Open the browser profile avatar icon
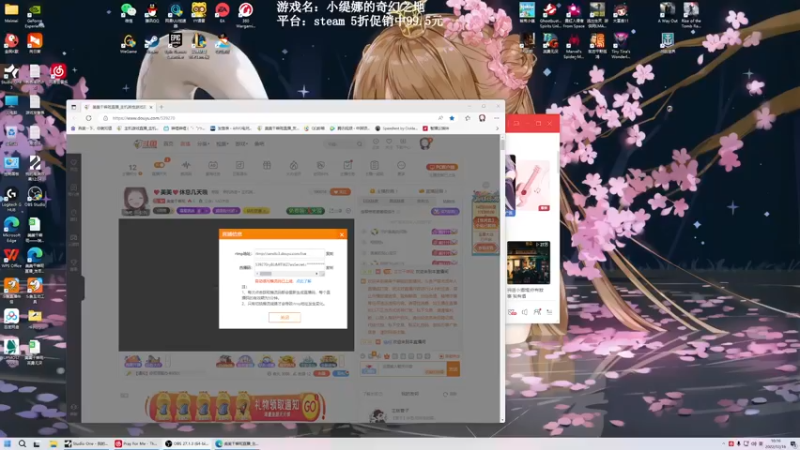The width and height of the screenshot is (800, 450). pyautogui.click(x=482, y=118)
